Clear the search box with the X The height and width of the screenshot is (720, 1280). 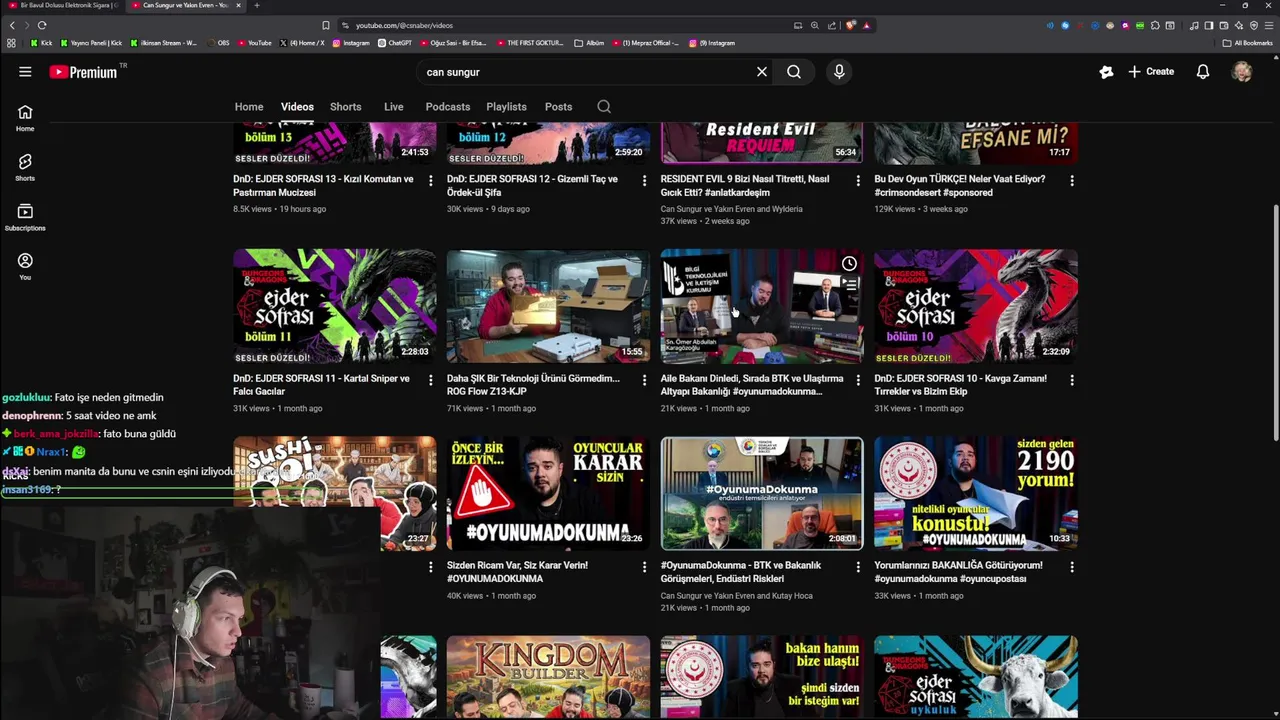[x=762, y=72]
